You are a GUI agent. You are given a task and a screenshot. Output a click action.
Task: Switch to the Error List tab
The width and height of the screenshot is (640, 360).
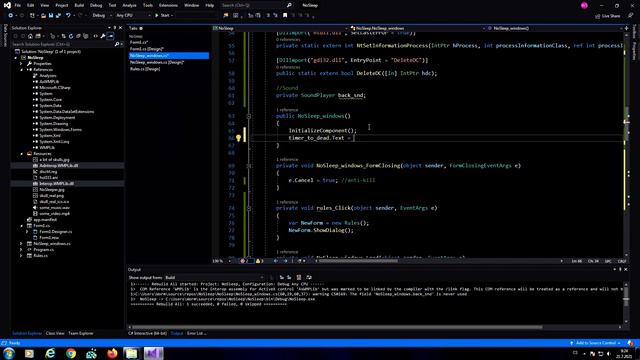tap(196, 333)
